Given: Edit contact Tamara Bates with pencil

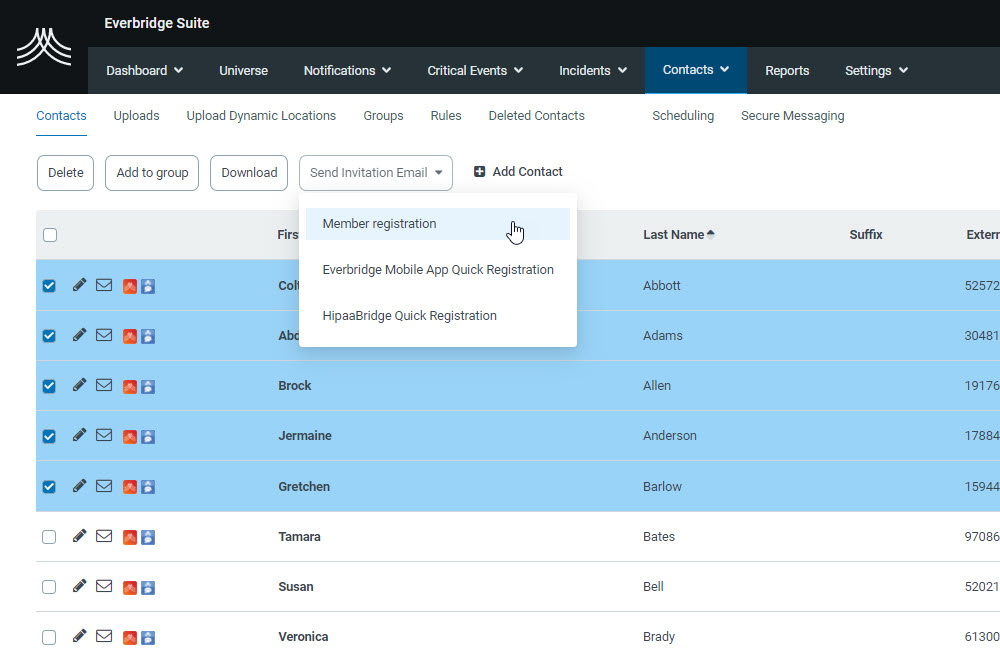Looking at the screenshot, I should tap(79, 536).
